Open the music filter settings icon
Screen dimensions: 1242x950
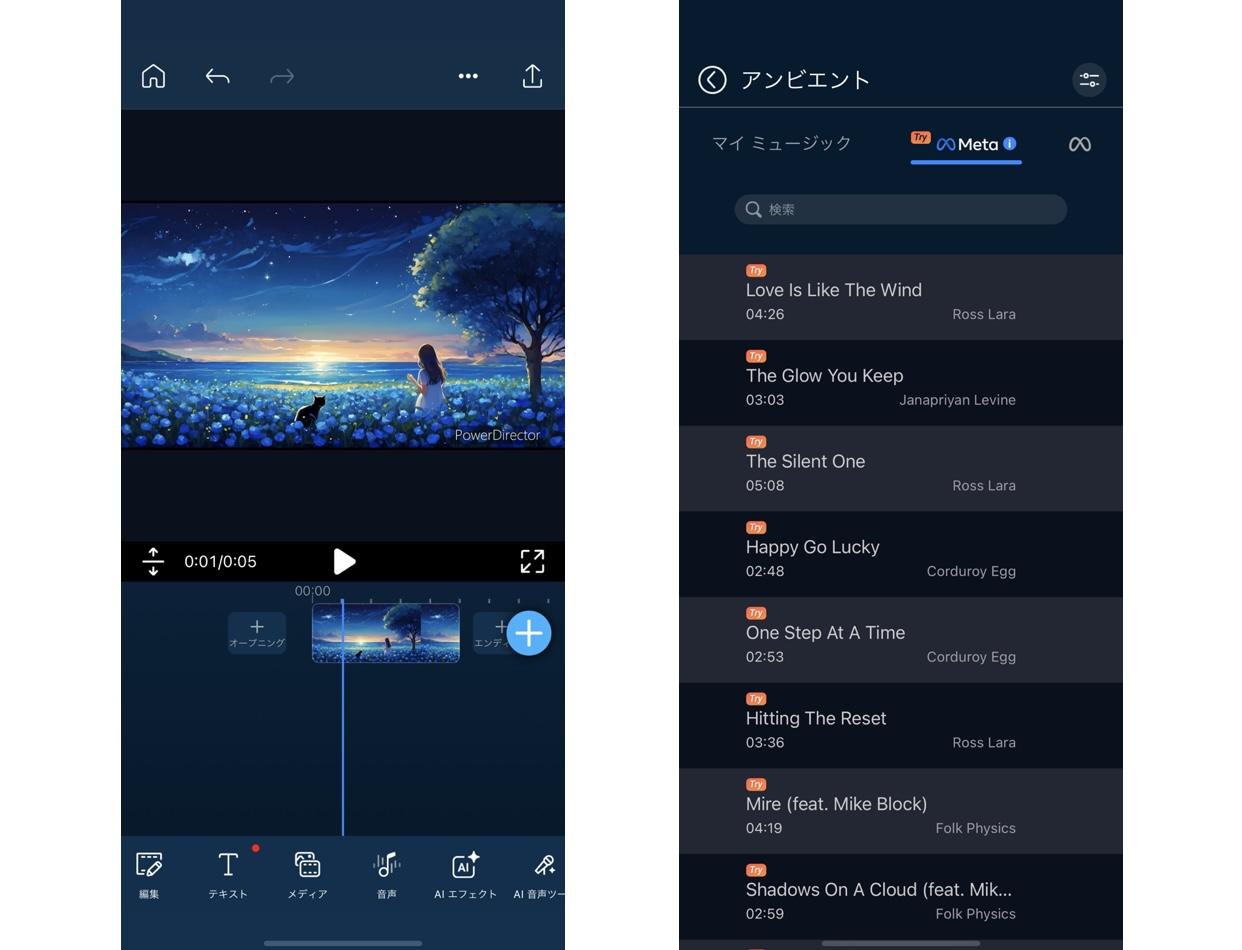[1089, 80]
